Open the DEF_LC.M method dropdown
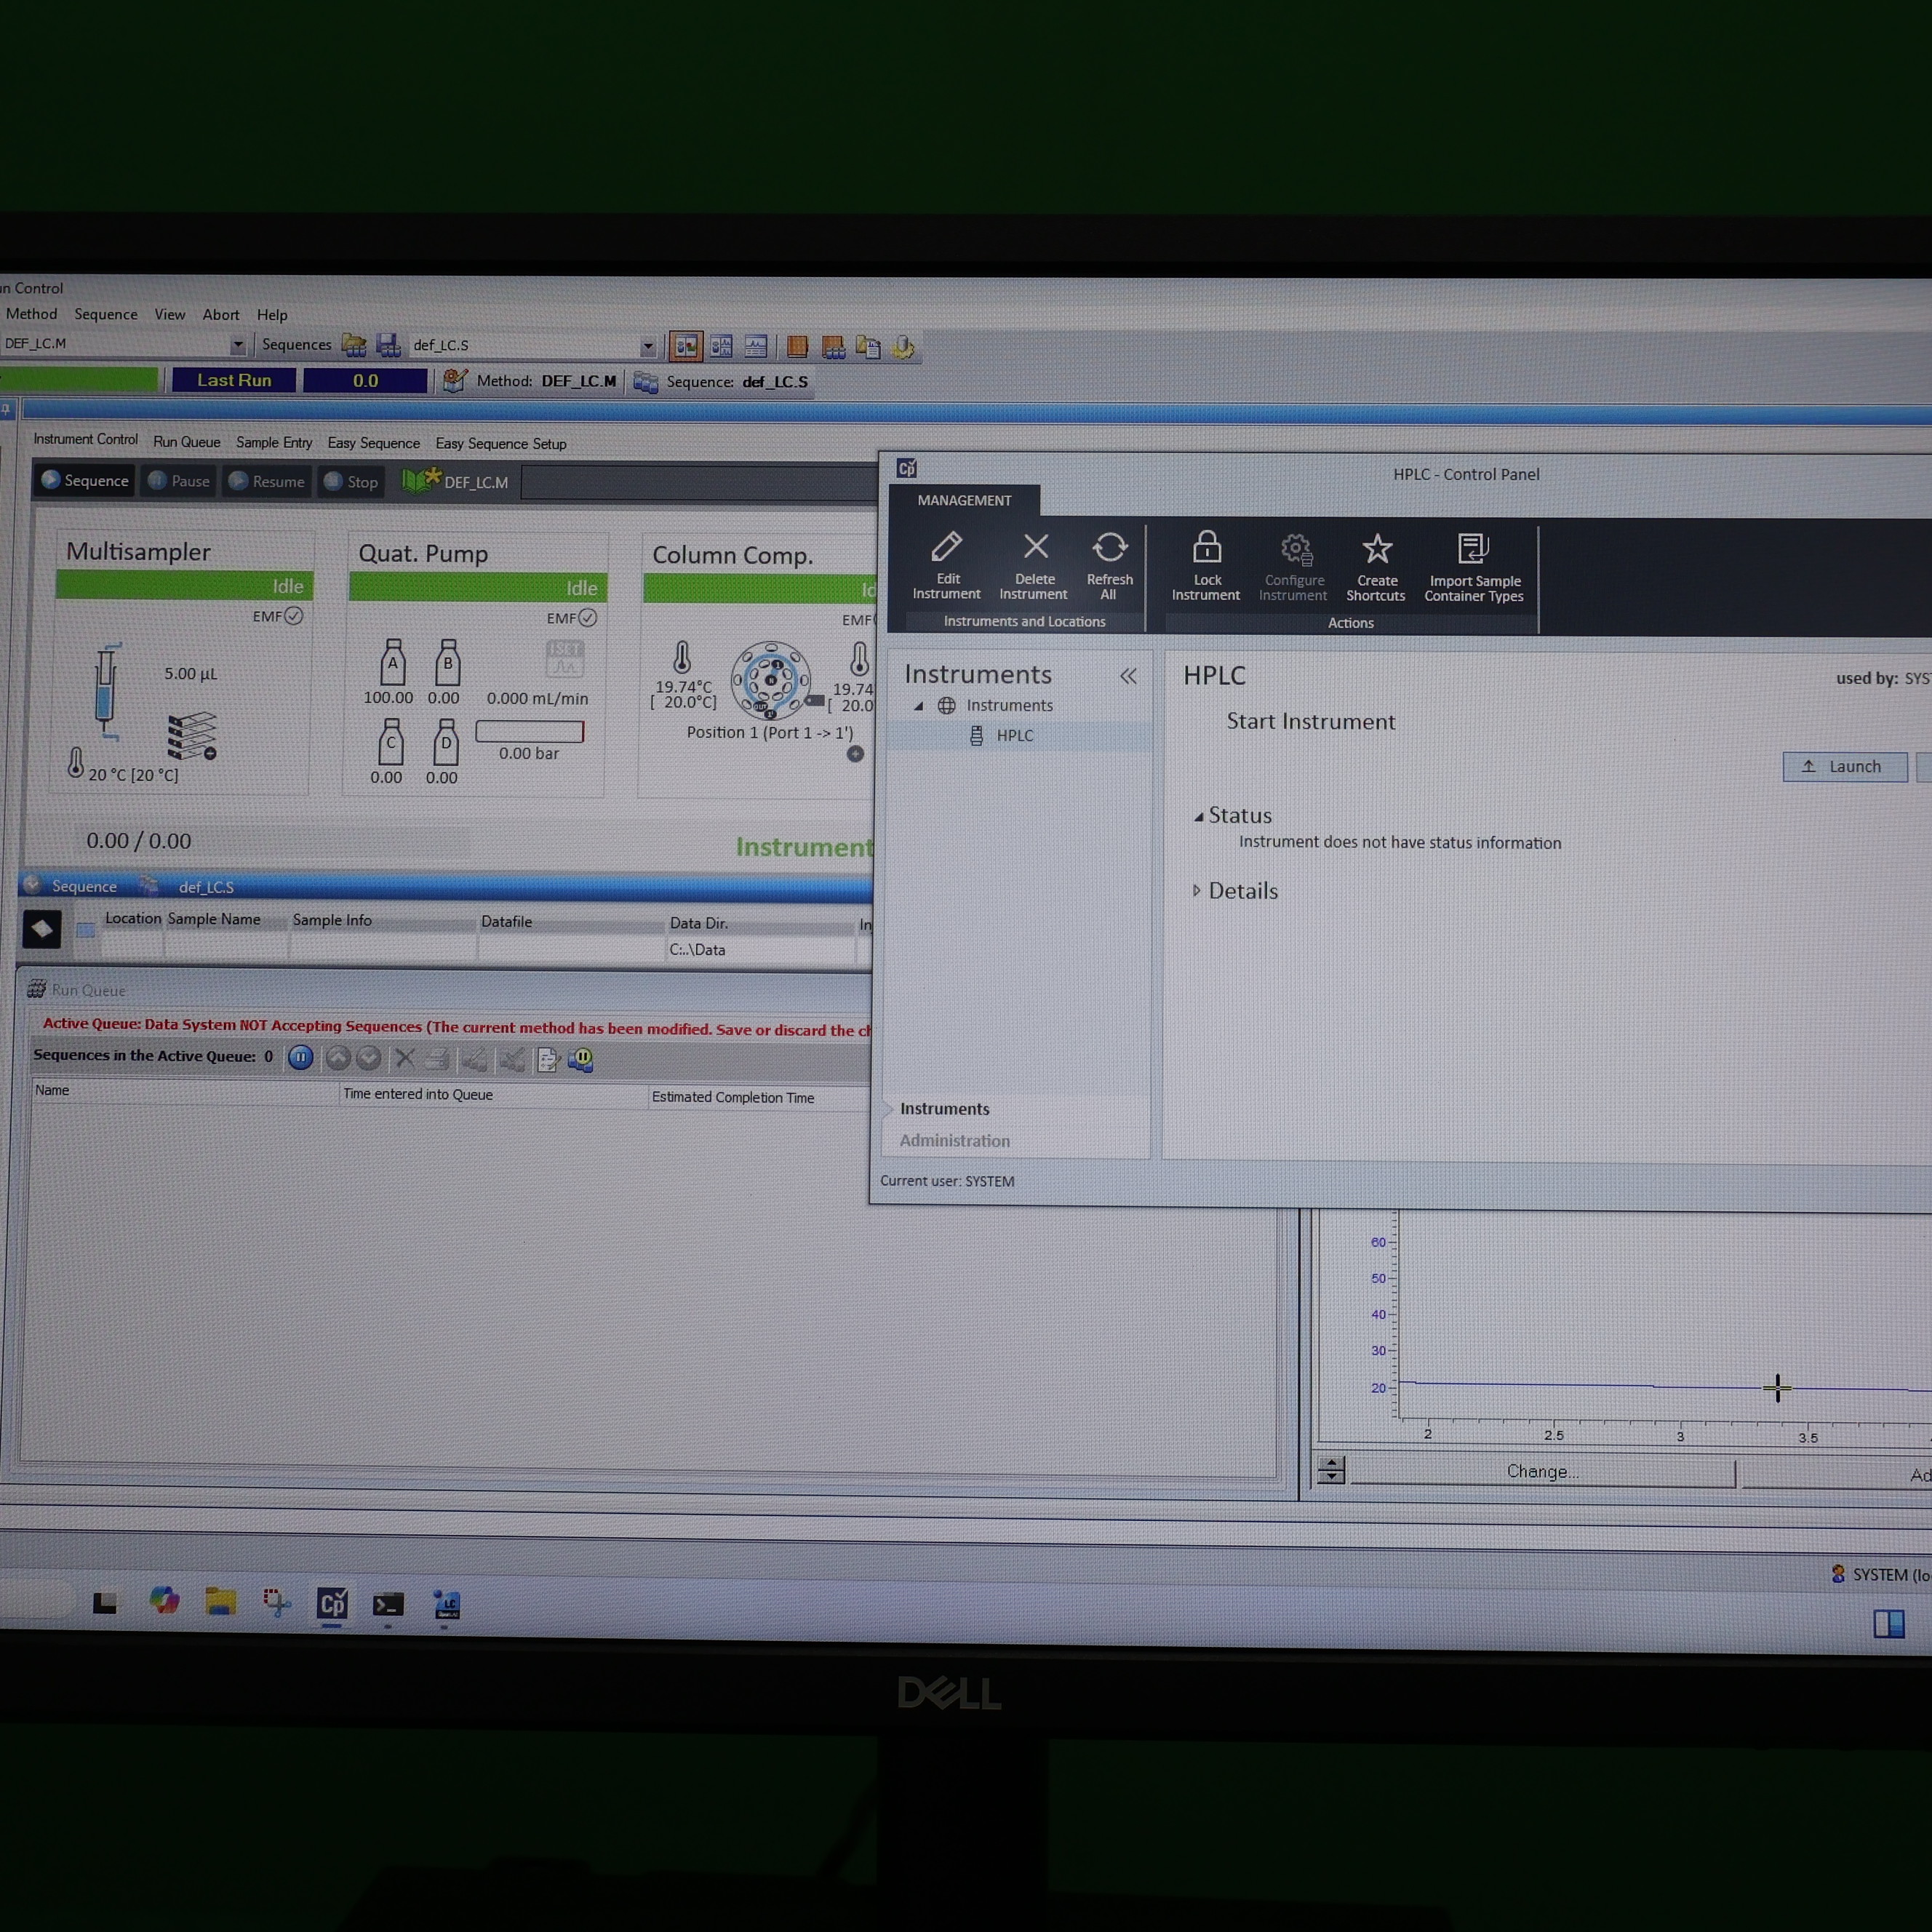This screenshot has width=1932, height=1932. click(237, 345)
